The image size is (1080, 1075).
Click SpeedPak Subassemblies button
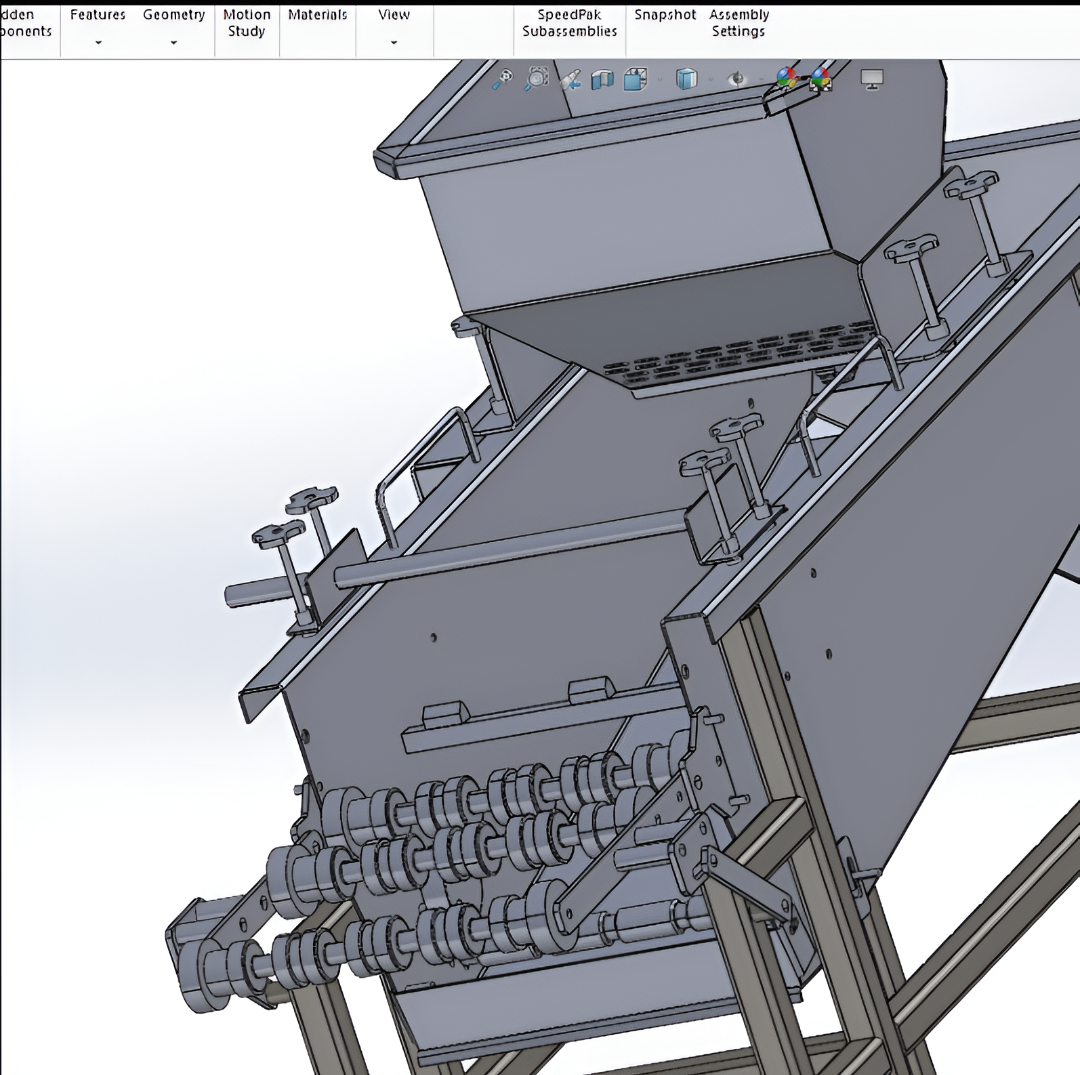pos(570,23)
